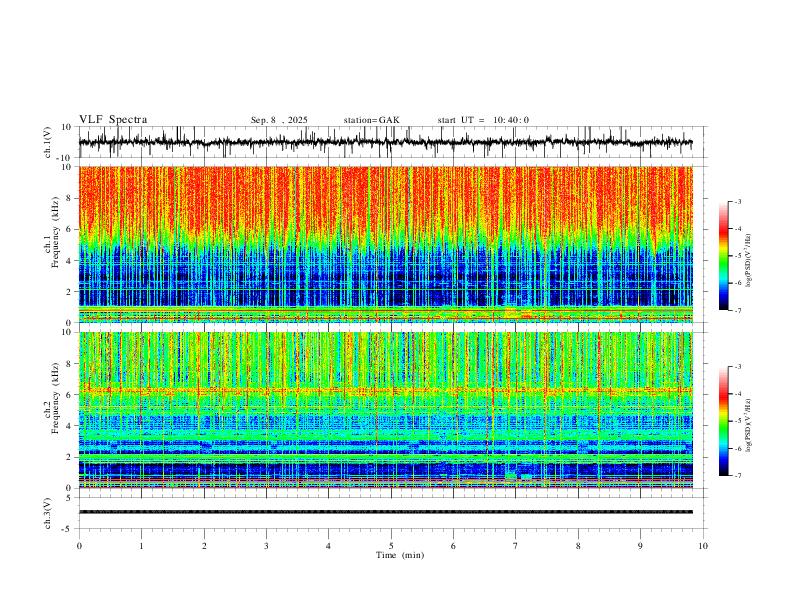The width and height of the screenshot is (792, 612).
Task: Click time axis tick label '2'
Action: (x=204, y=546)
